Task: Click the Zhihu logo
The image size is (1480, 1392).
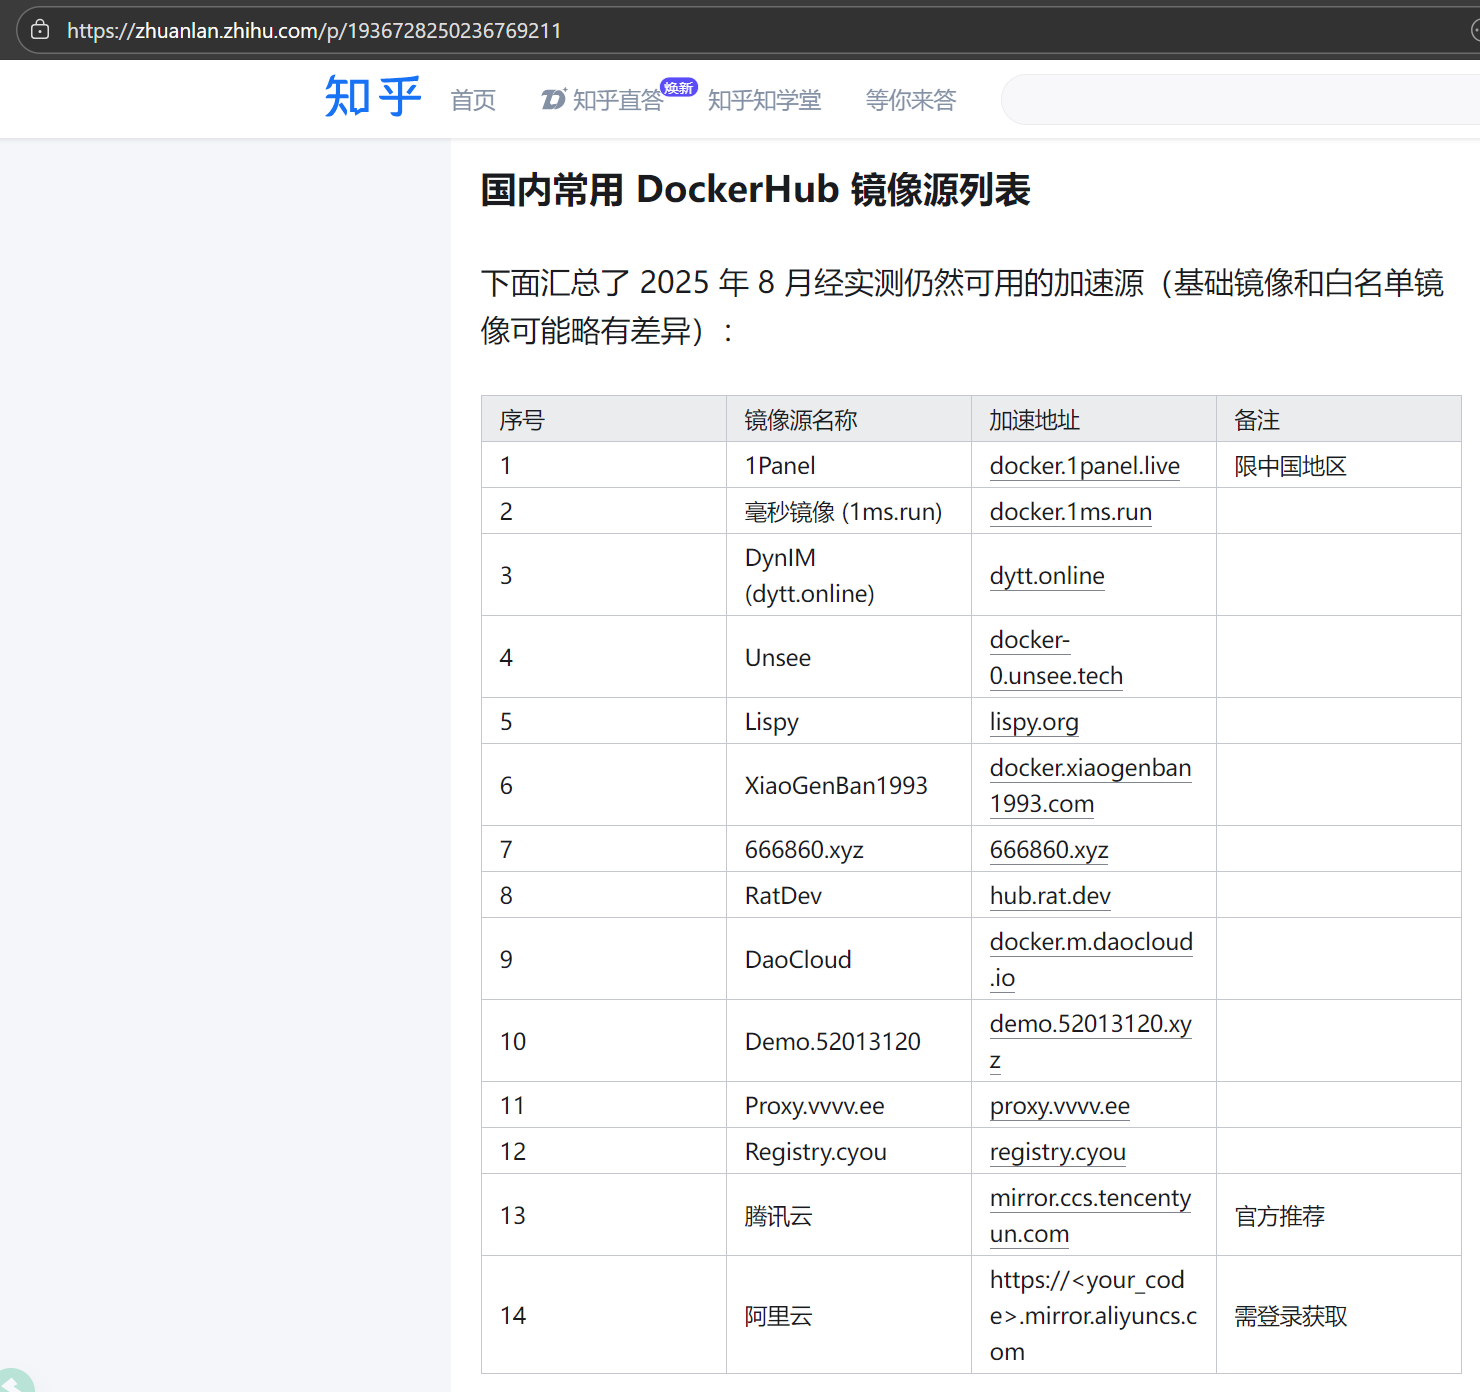Action: pyautogui.click(x=372, y=97)
